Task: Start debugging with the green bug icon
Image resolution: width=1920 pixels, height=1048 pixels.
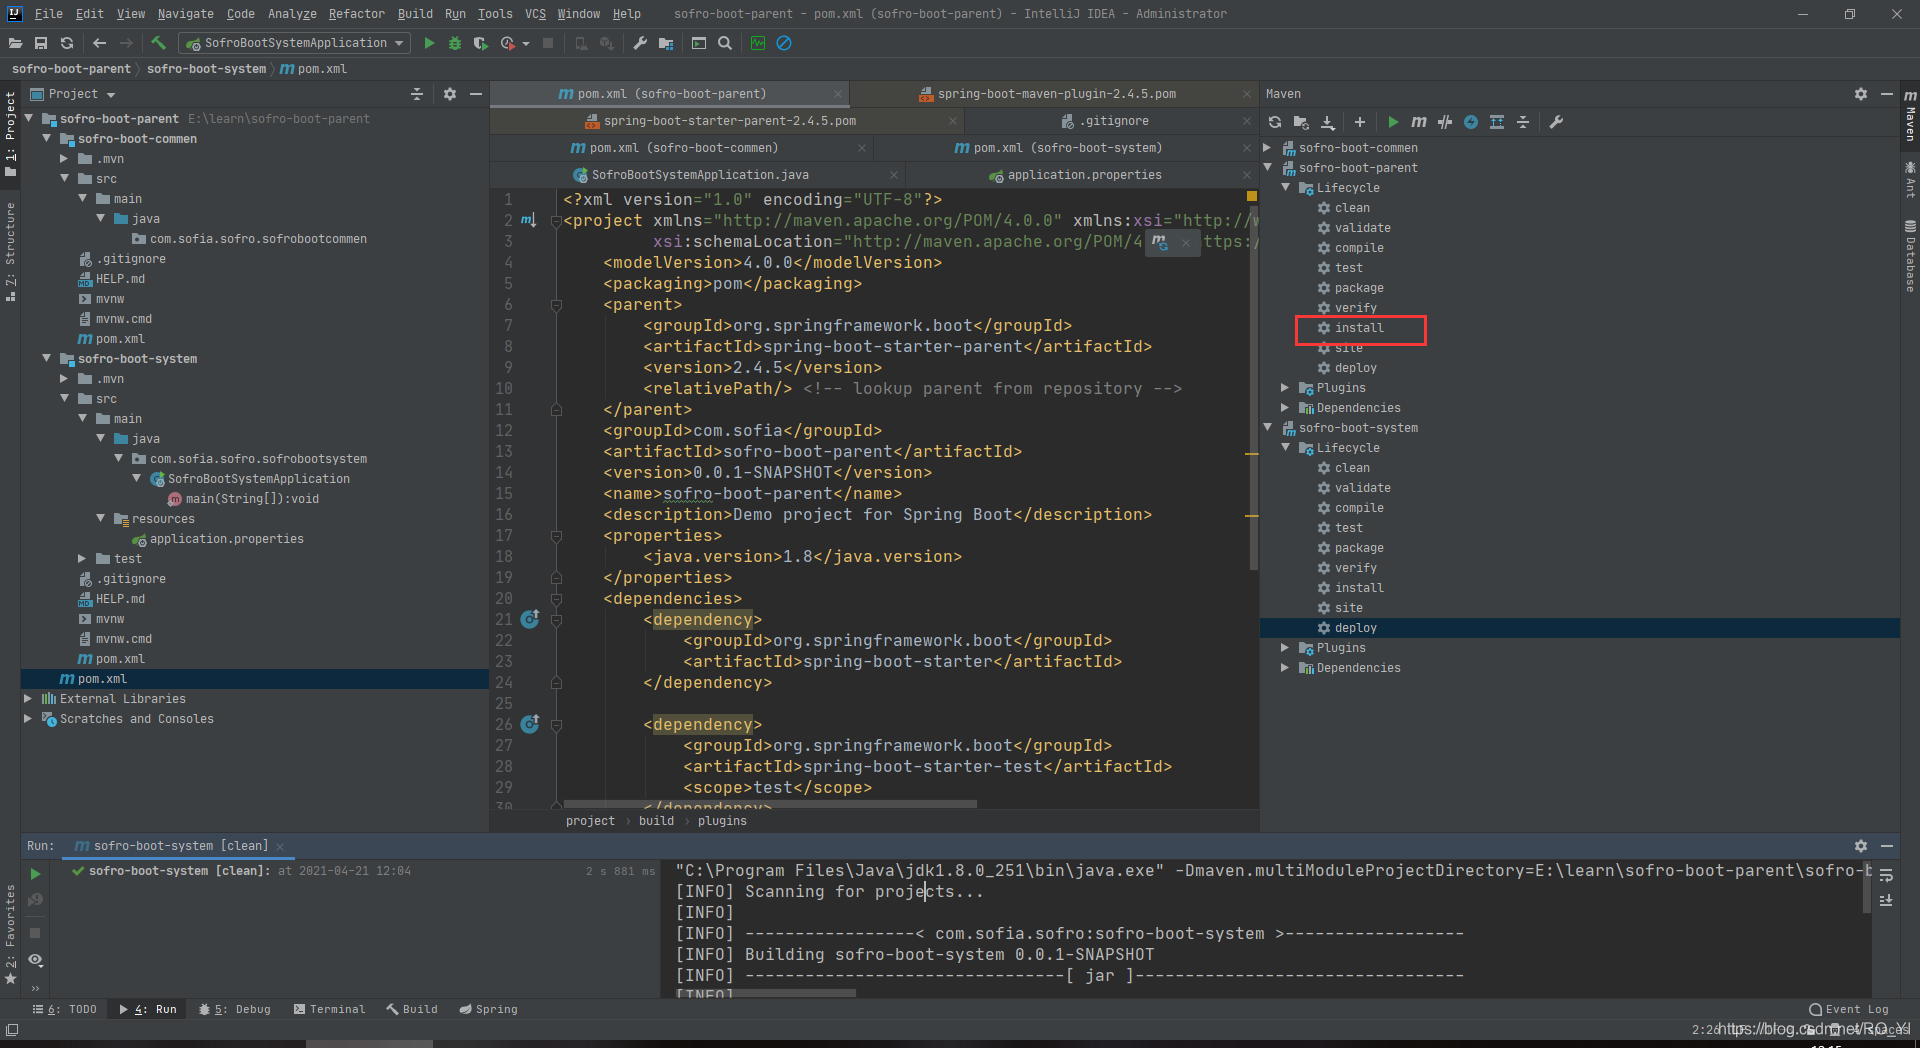Action: click(x=455, y=43)
